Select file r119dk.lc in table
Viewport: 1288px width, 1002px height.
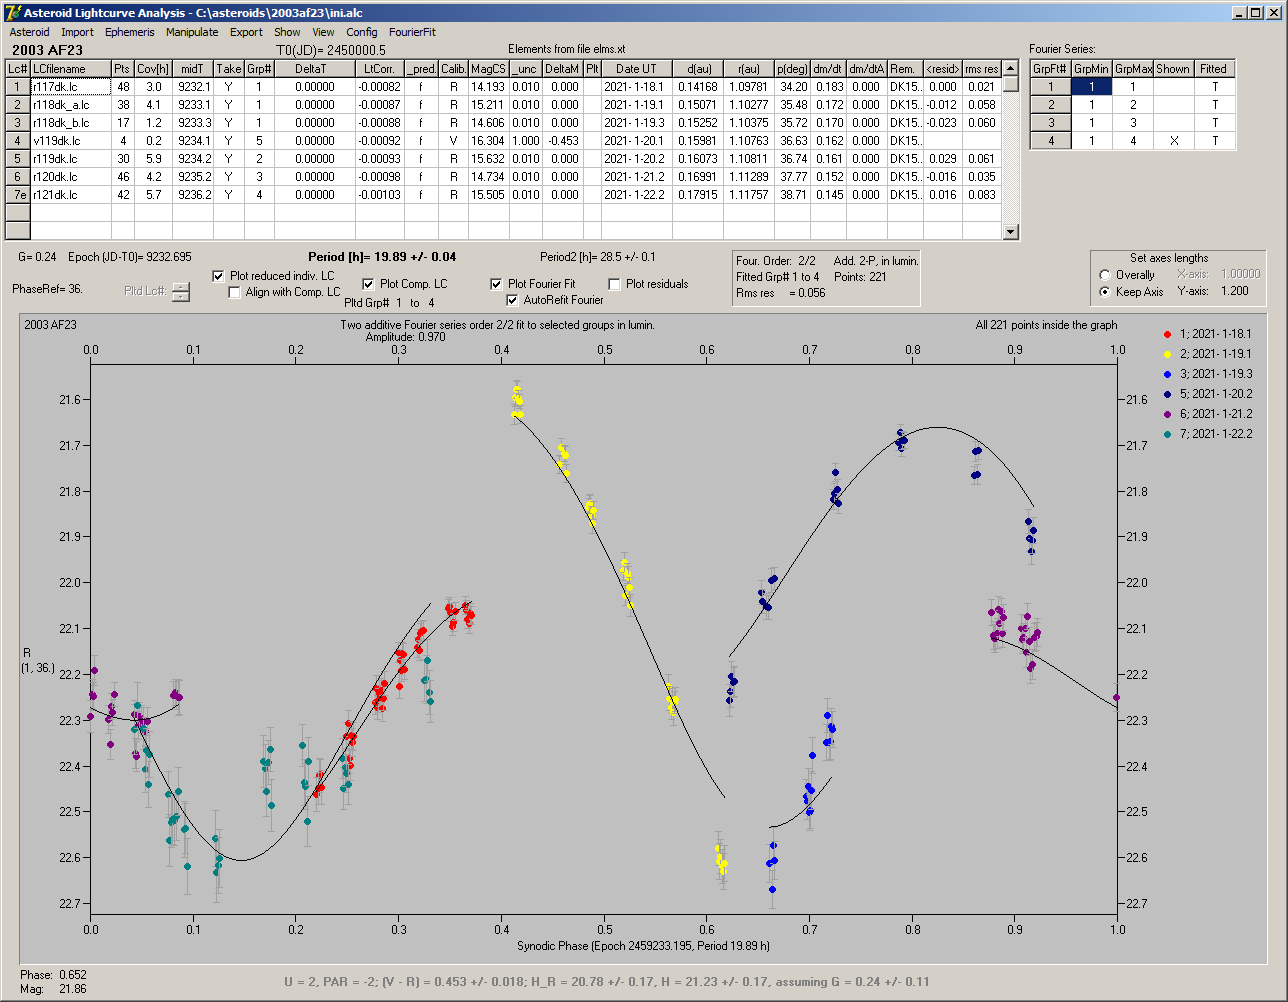[70, 158]
